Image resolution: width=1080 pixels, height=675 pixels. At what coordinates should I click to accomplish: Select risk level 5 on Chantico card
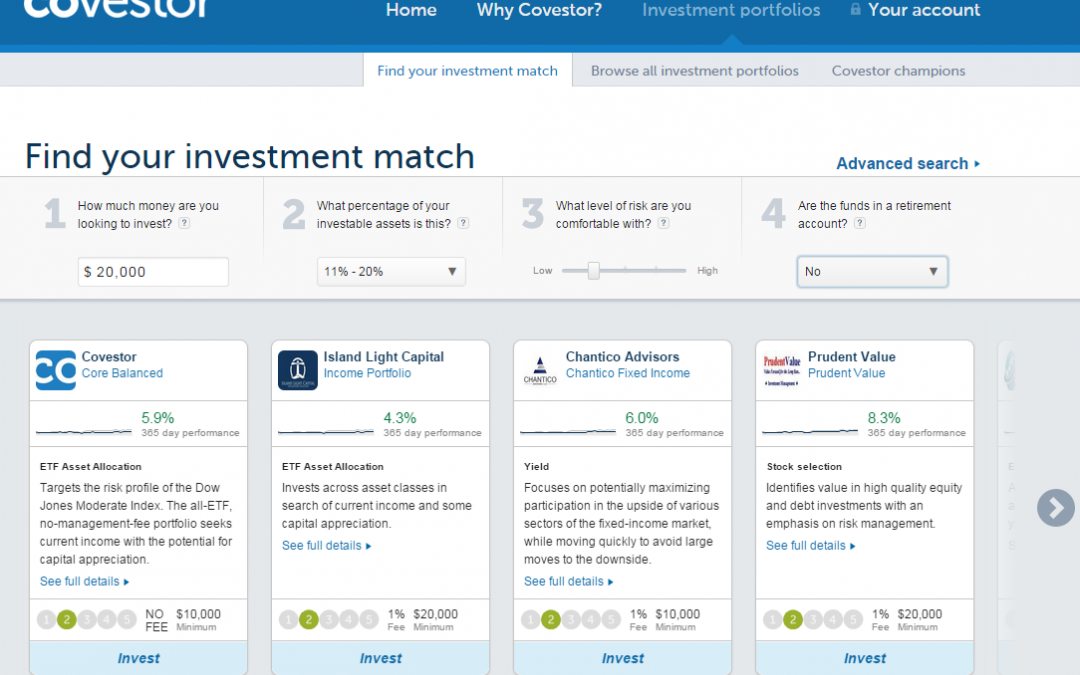(x=611, y=620)
